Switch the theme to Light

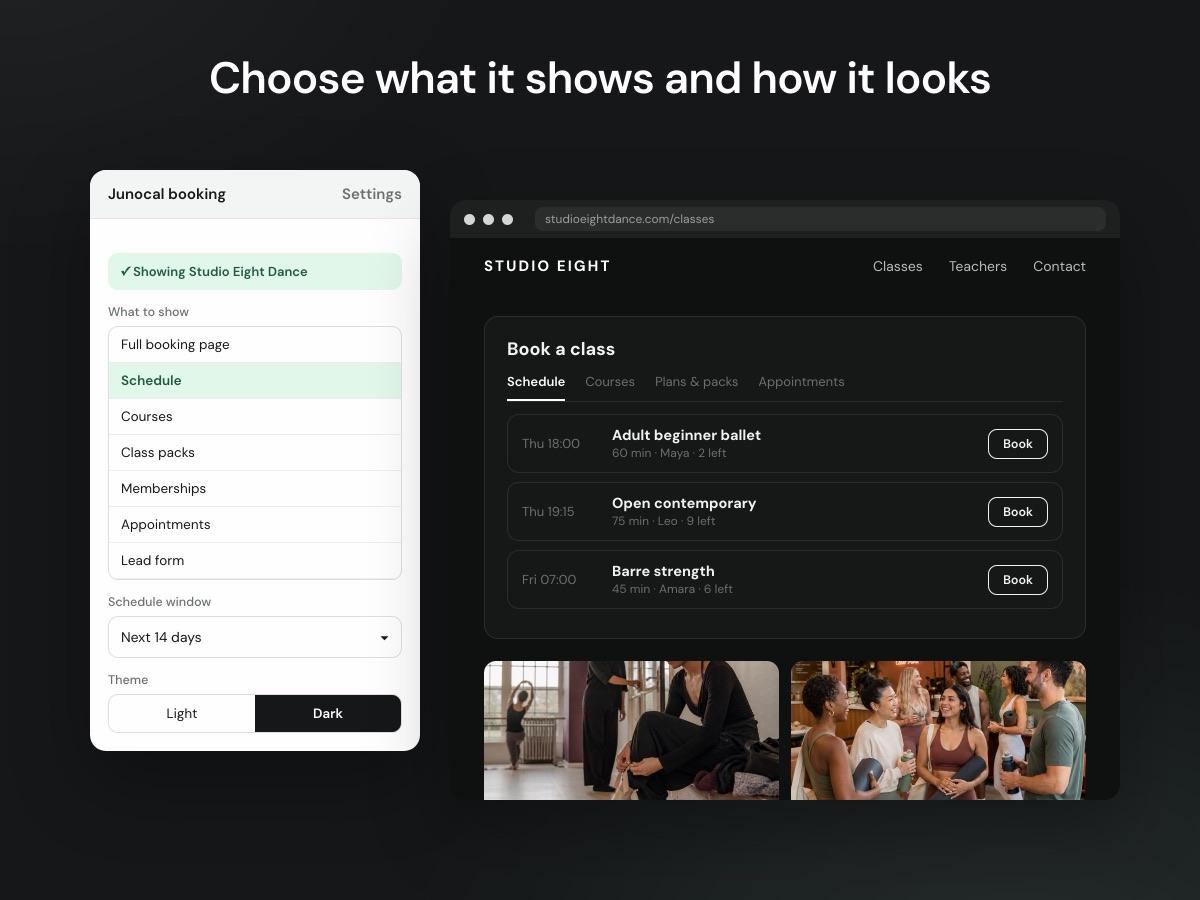pyautogui.click(x=182, y=713)
